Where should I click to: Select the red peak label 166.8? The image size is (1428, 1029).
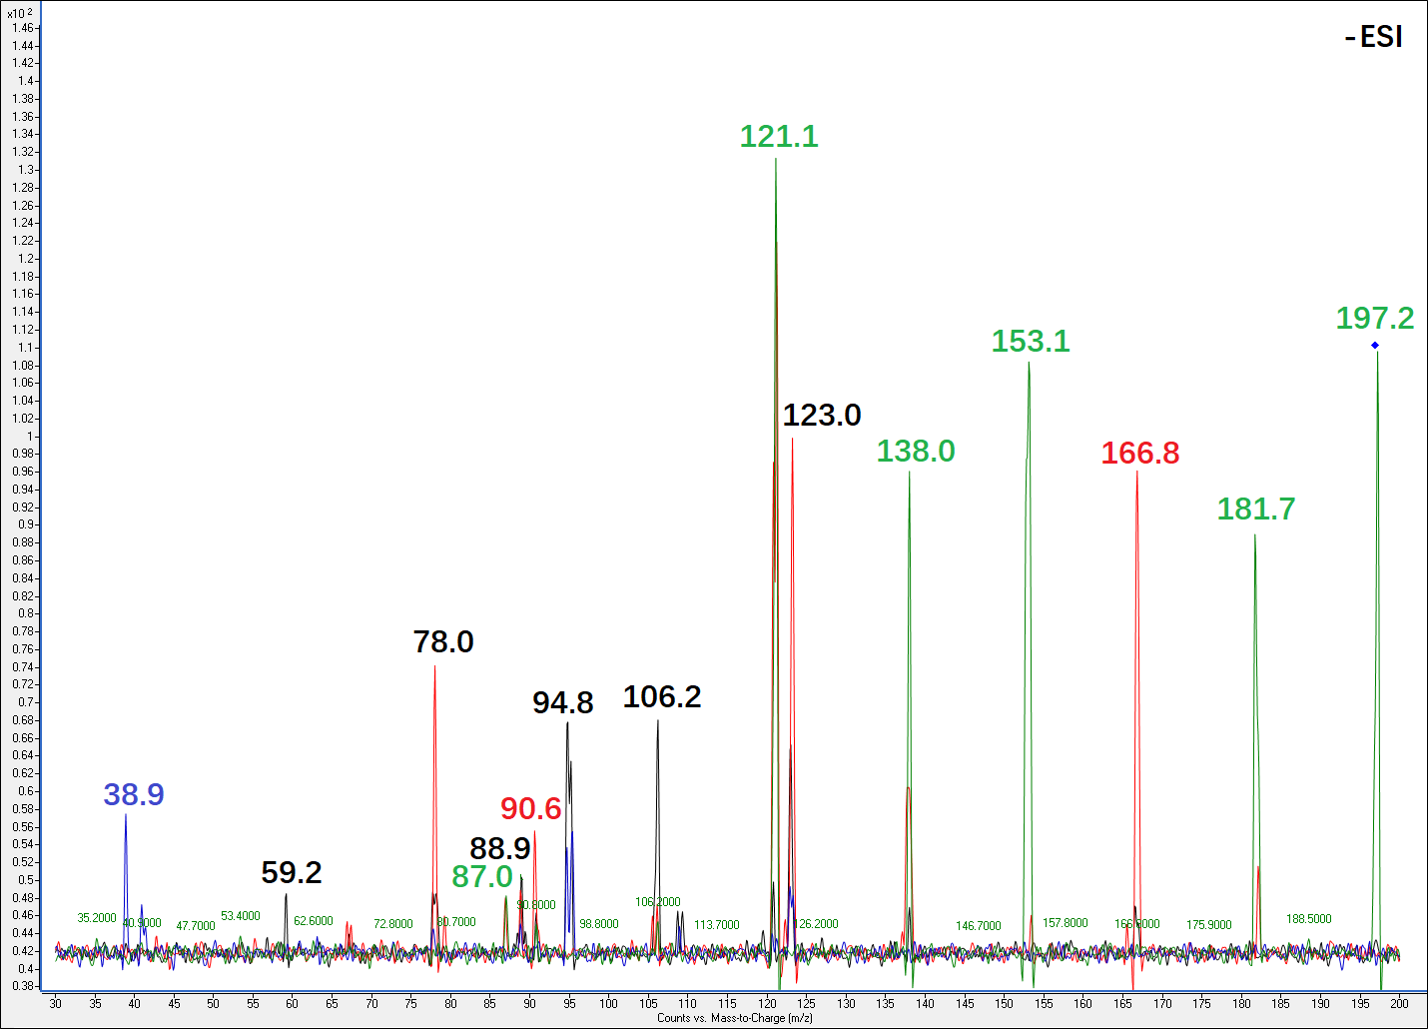[1140, 453]
